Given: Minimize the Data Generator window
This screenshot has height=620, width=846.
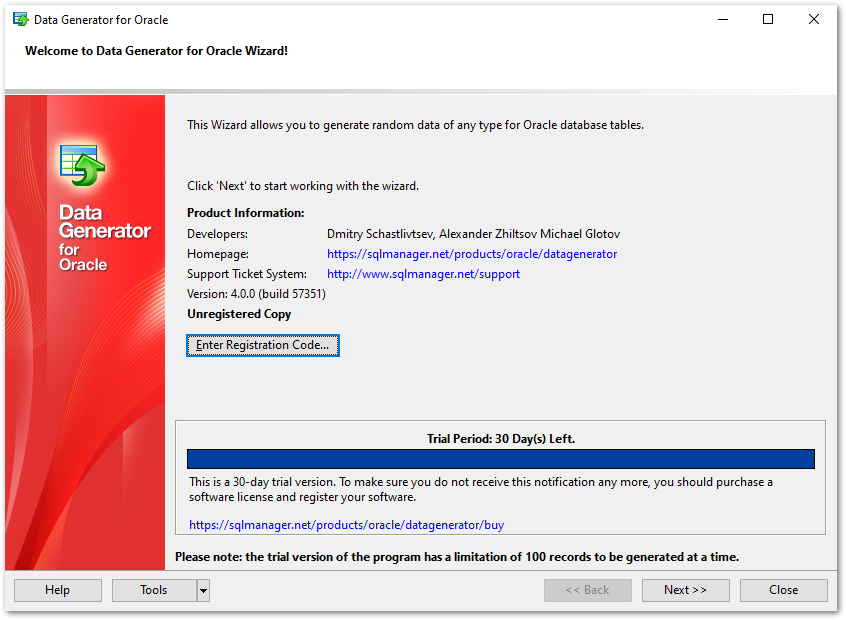Looking at the screenshot, I should (x=723, y=19).
